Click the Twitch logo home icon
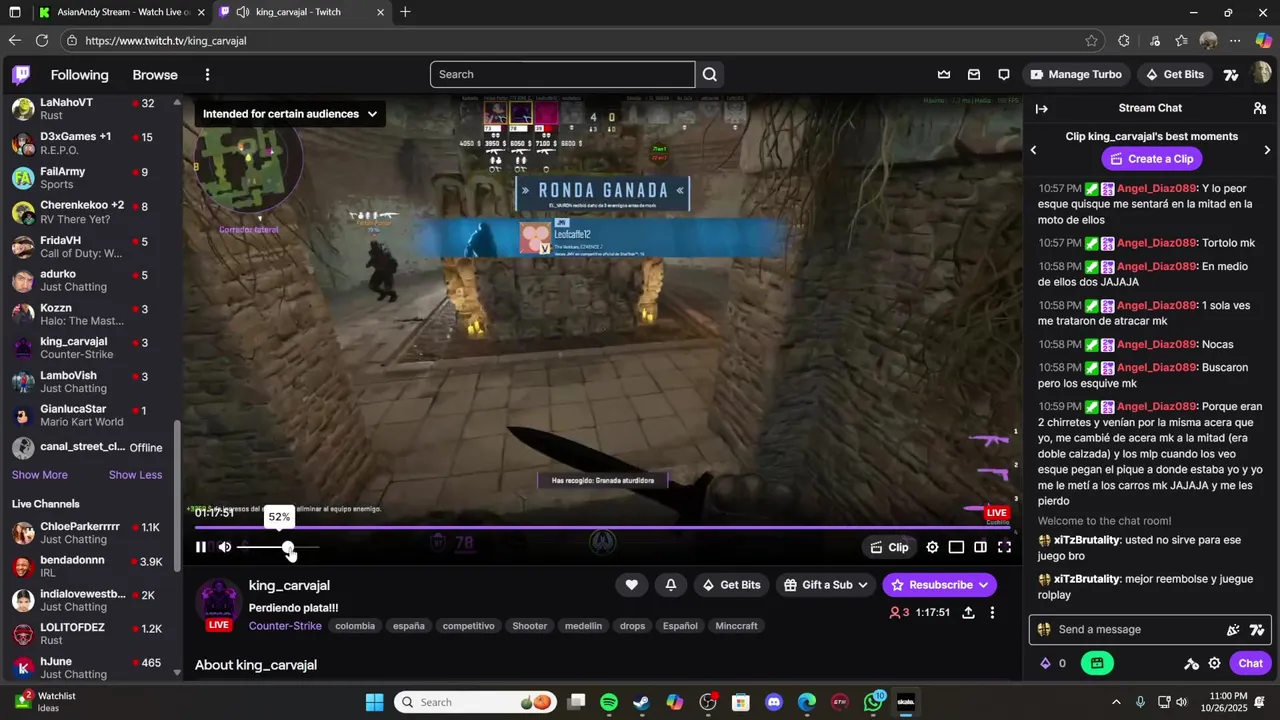The width and height of the screenshot is (1280, 720). point(21,75)
